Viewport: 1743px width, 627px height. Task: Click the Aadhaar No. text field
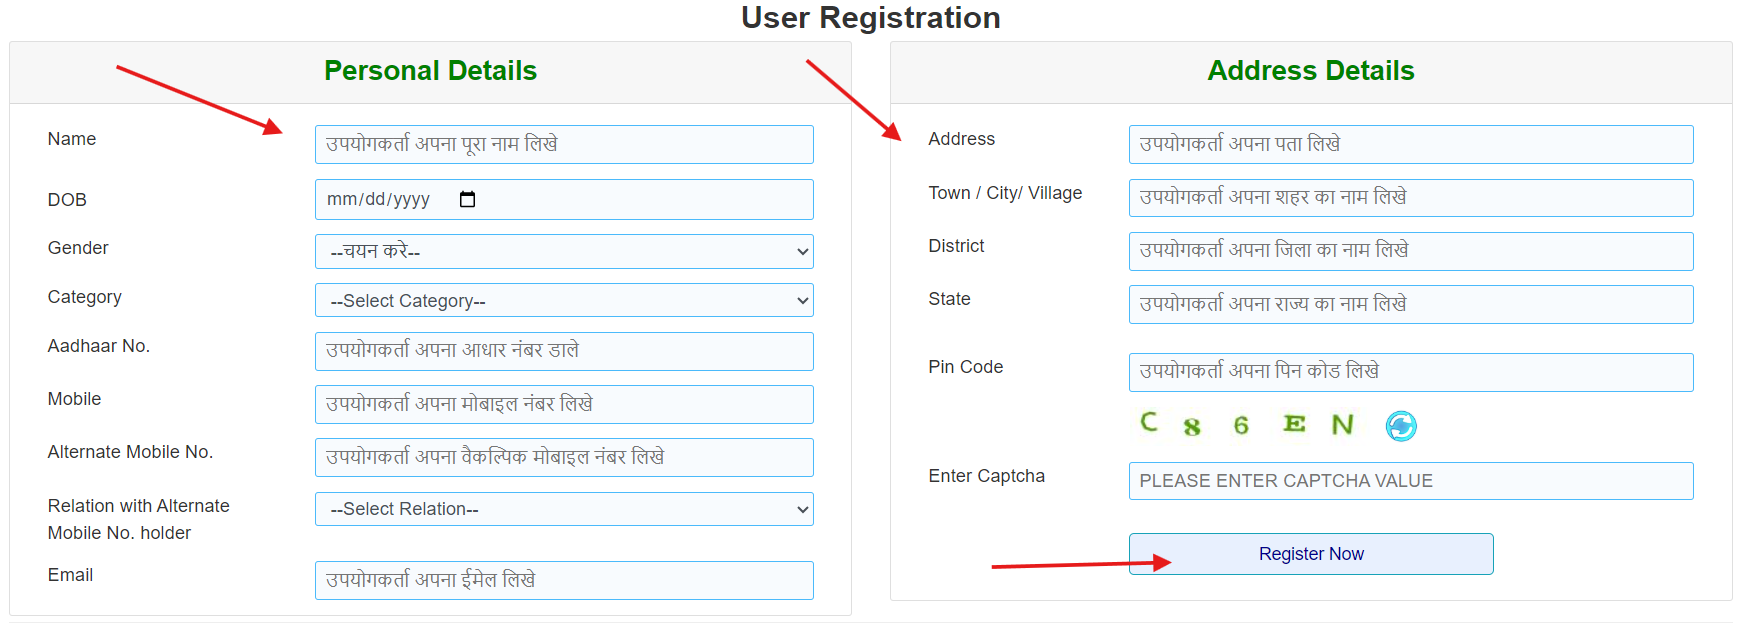[563, 351]
